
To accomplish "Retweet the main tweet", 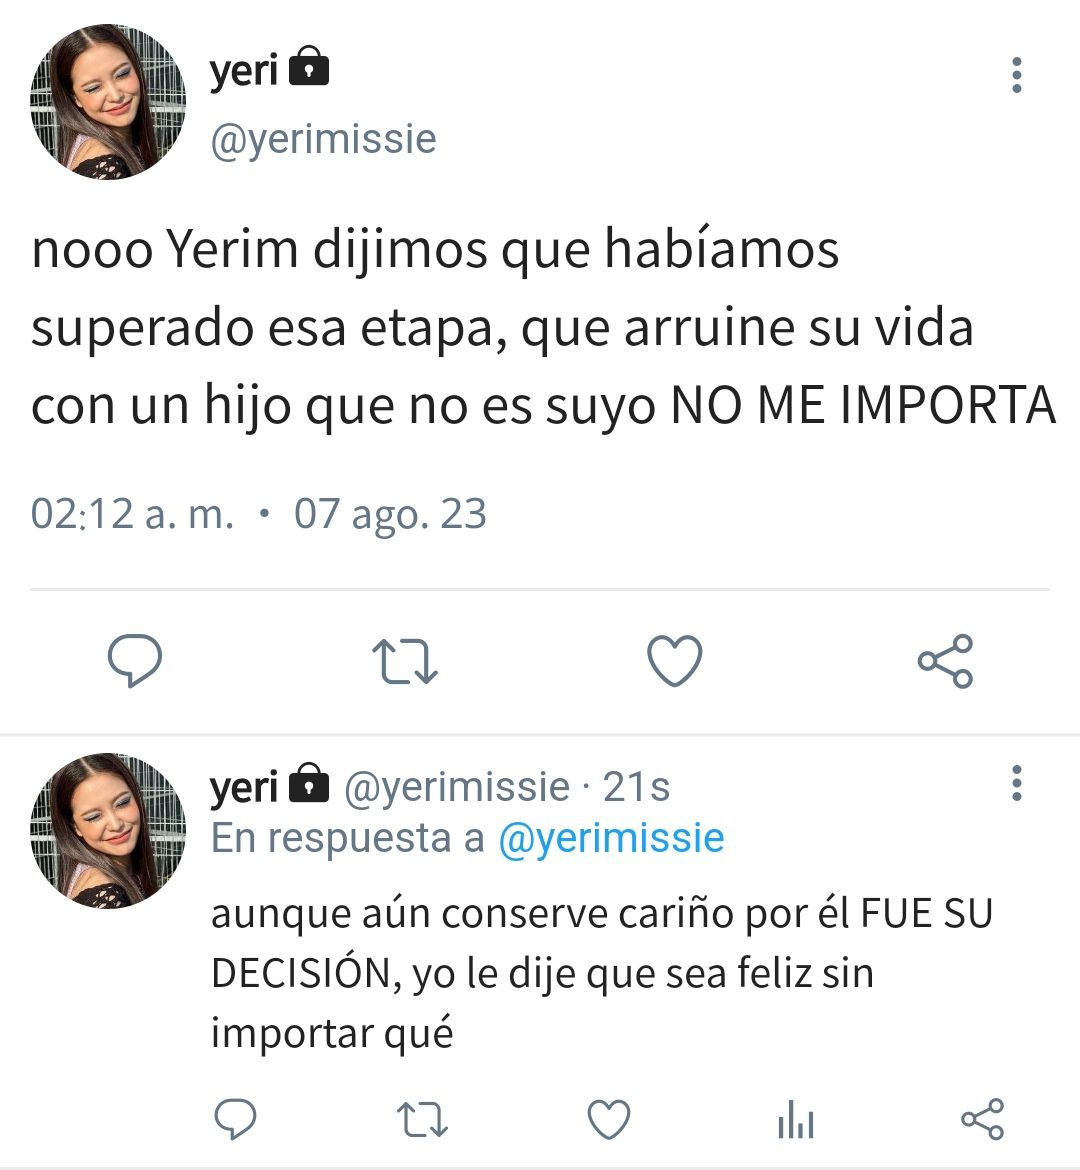I will pos(405,661).
